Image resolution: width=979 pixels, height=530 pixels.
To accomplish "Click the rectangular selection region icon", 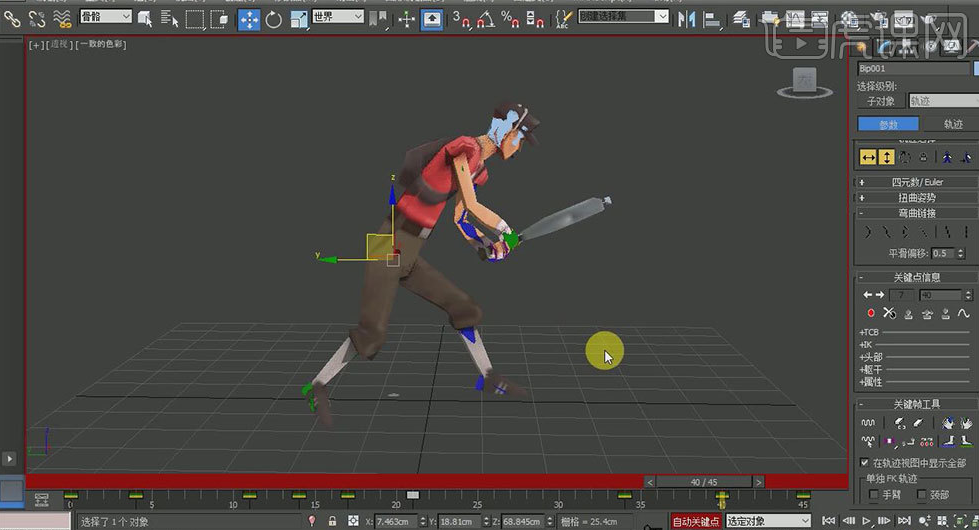I will tap(195, 19).
